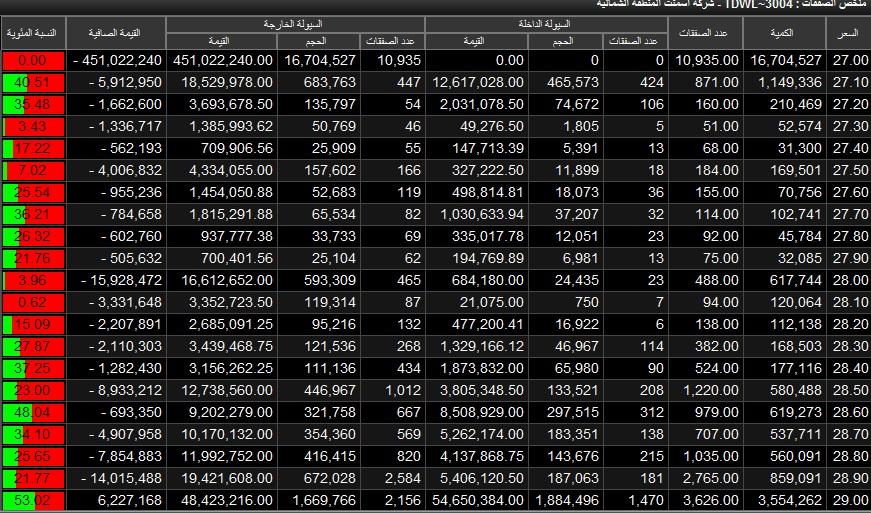Screen dimensions: 871x513
Task: Click inflow volume cell 1,884,496
Action: click(x=565, y=500)
